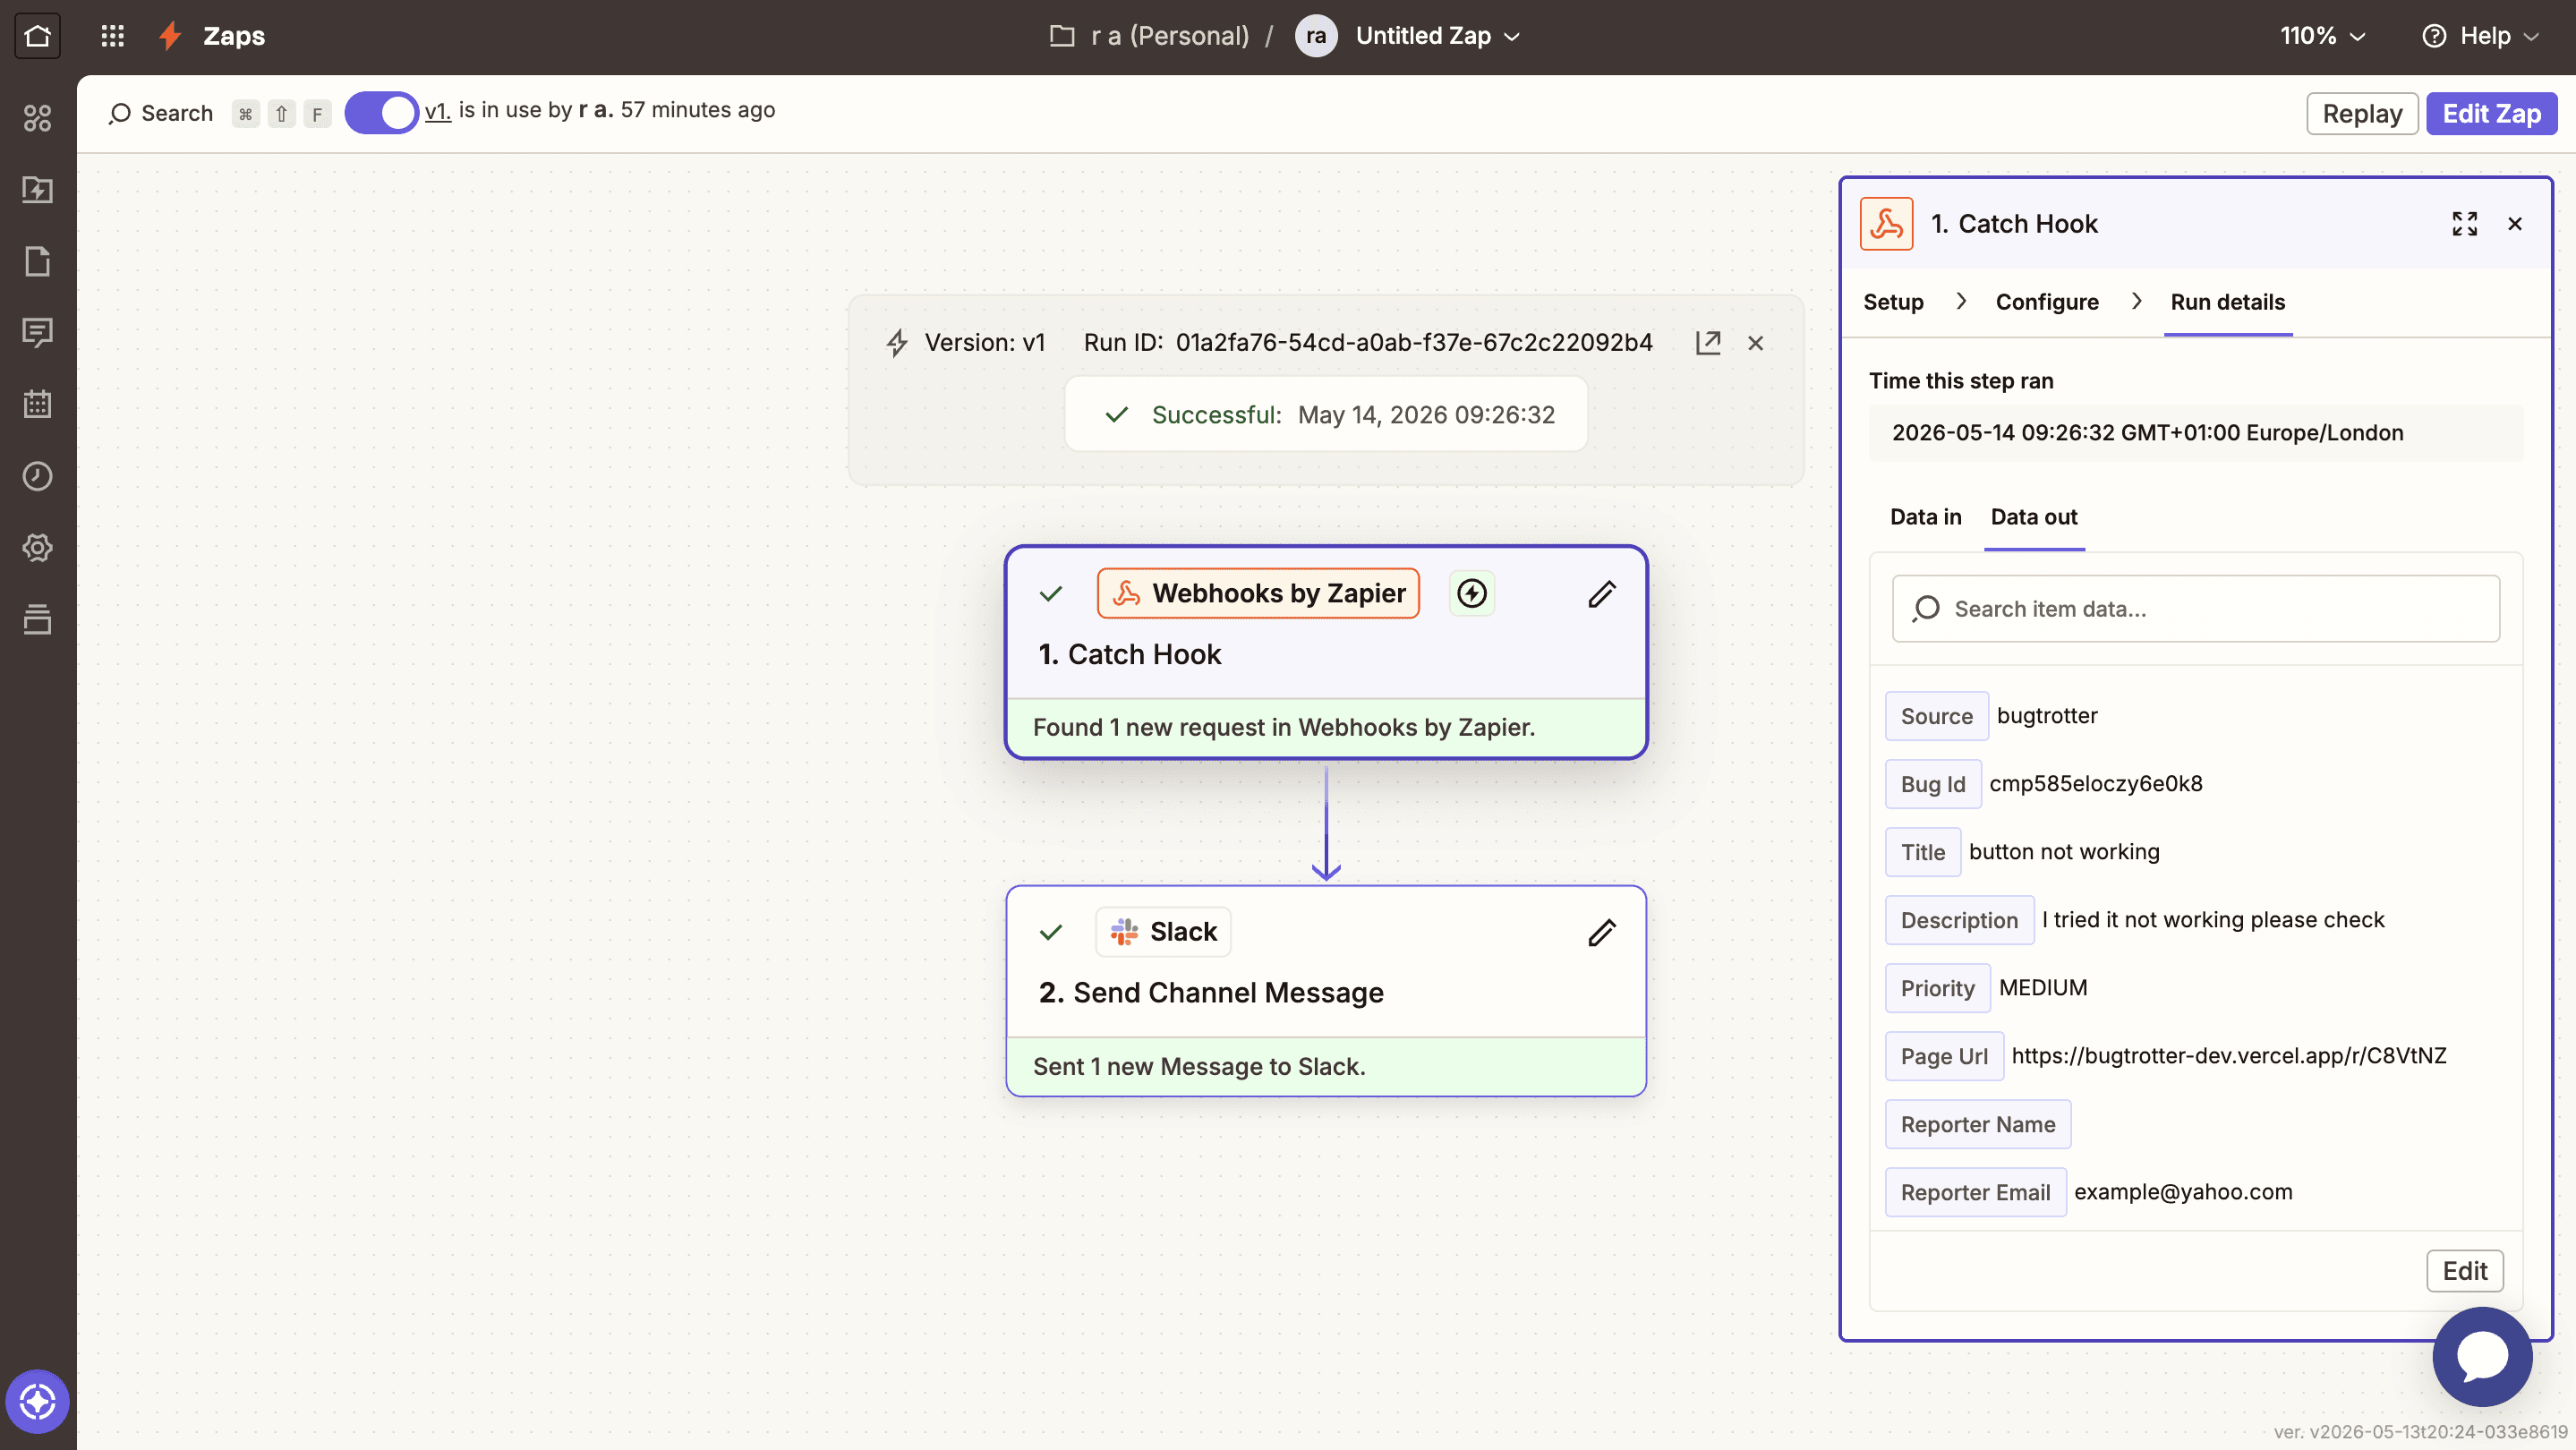Image resolution: width=2576 pixels, height=1450 pixels.
Task: Open the sidebar Zap history clock icon
Action: pos(38,476)
